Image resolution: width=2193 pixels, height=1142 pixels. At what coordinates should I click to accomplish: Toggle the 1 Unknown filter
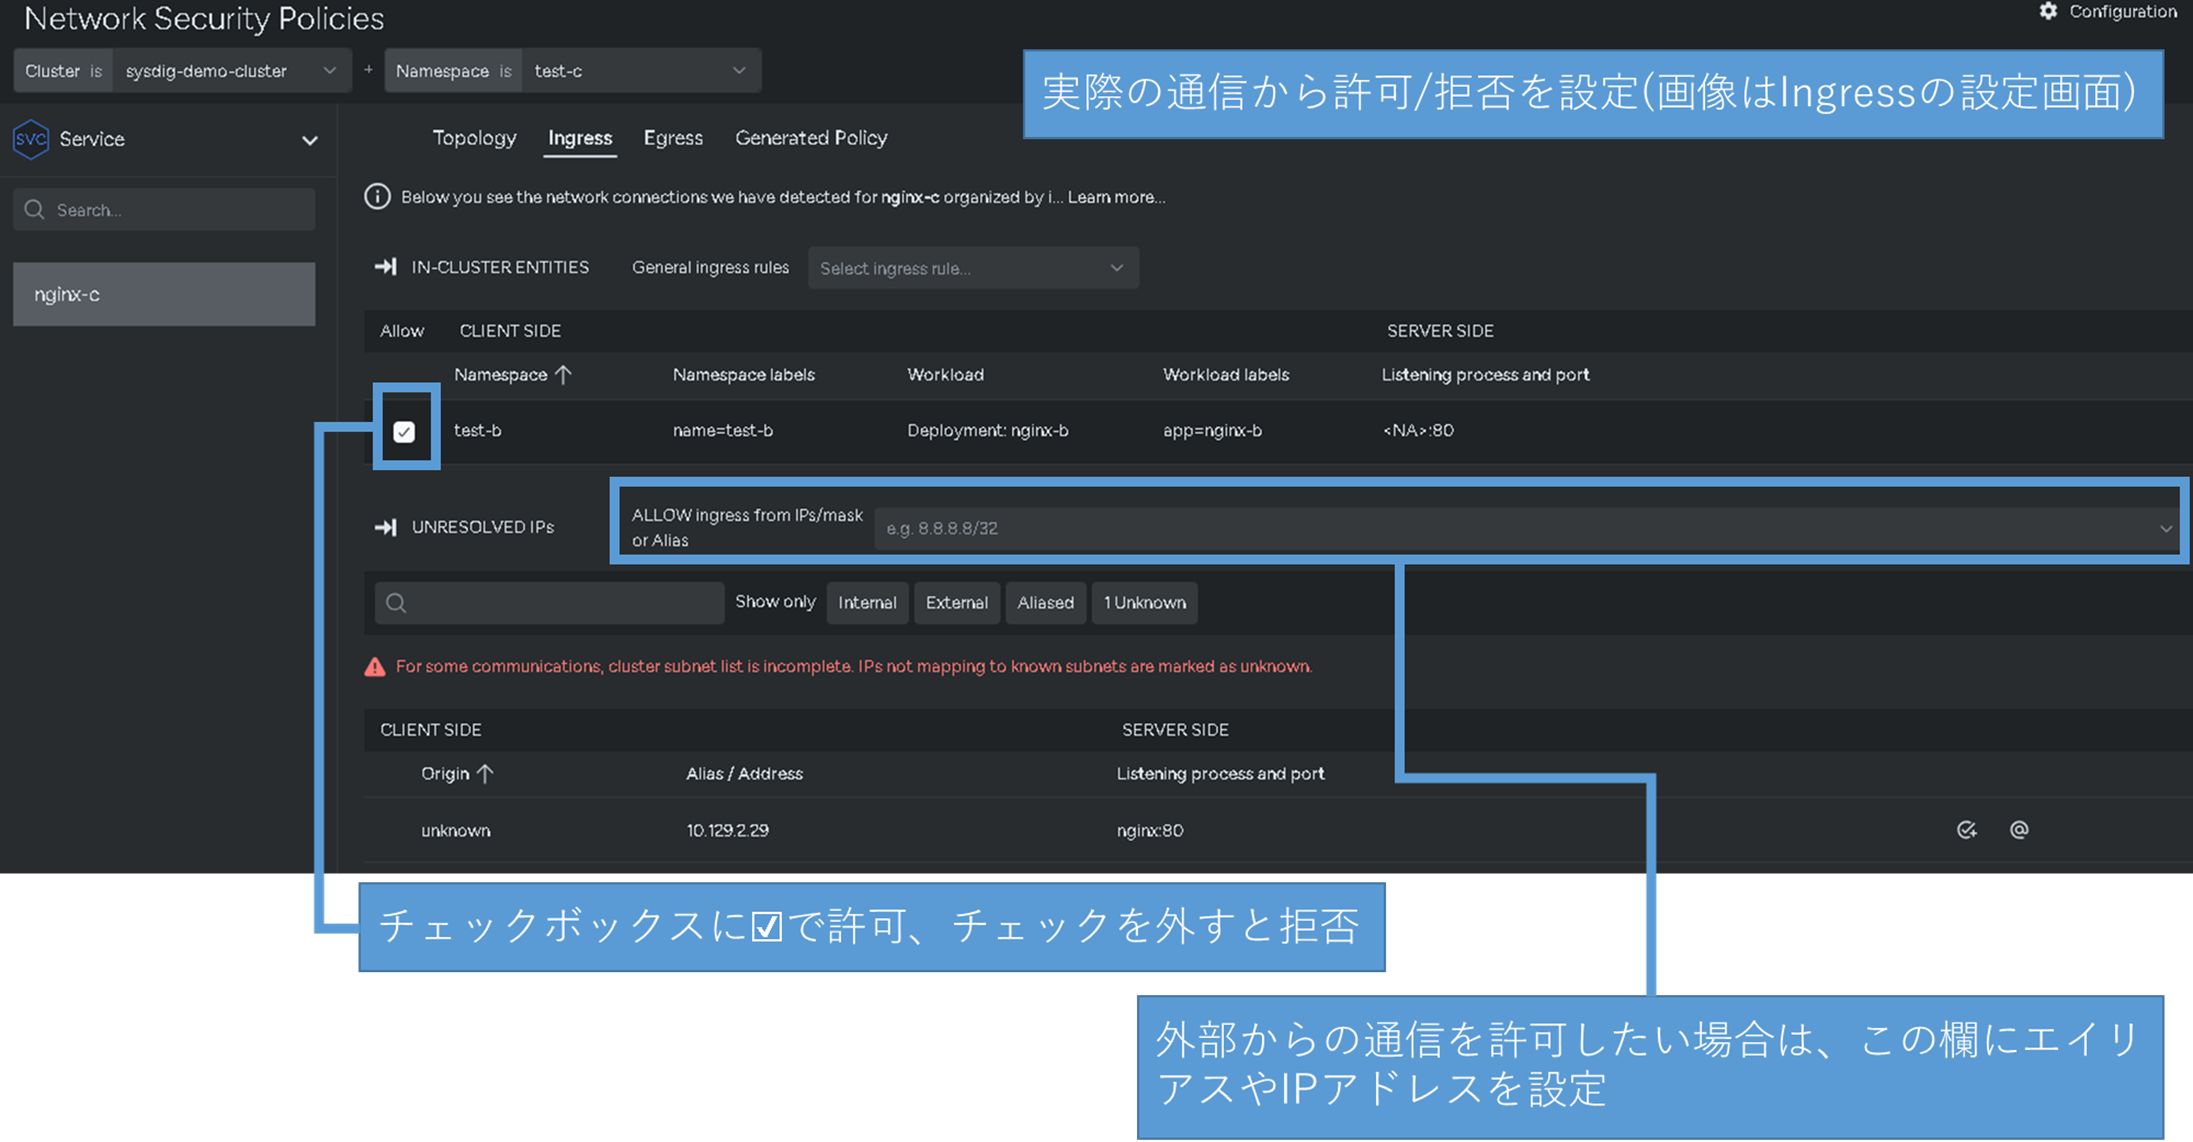(1144, 603)
